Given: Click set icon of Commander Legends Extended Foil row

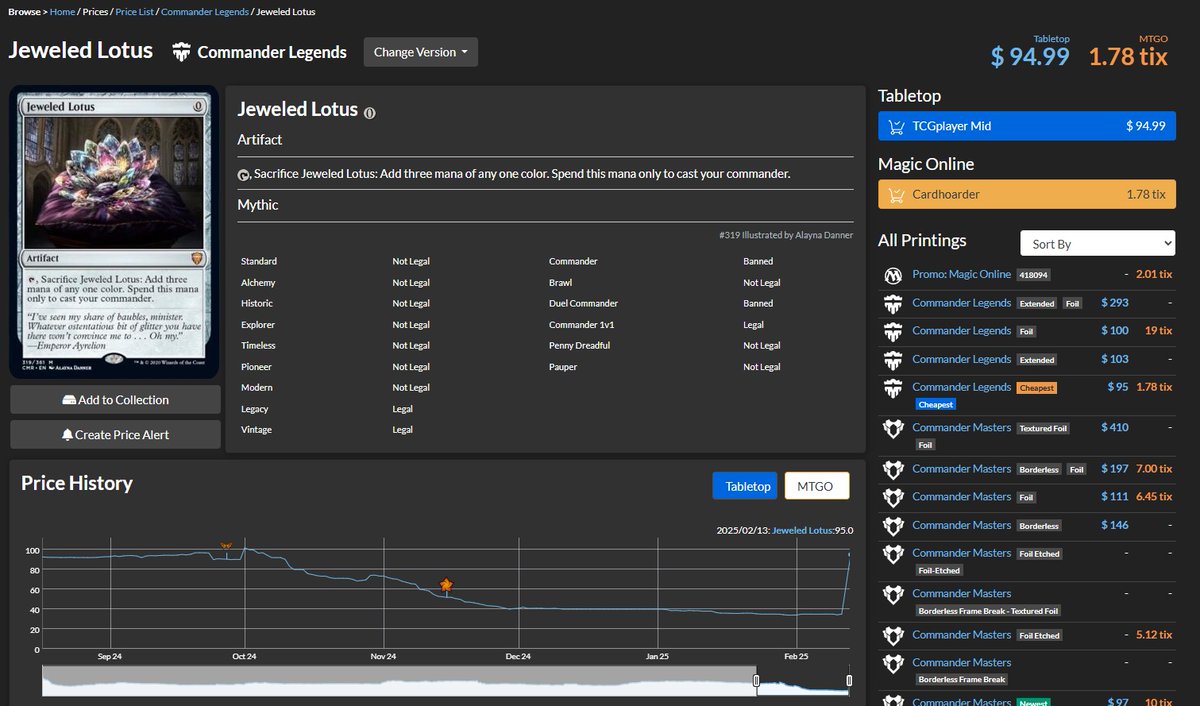Looking at the screenshot, I should 894,303.
